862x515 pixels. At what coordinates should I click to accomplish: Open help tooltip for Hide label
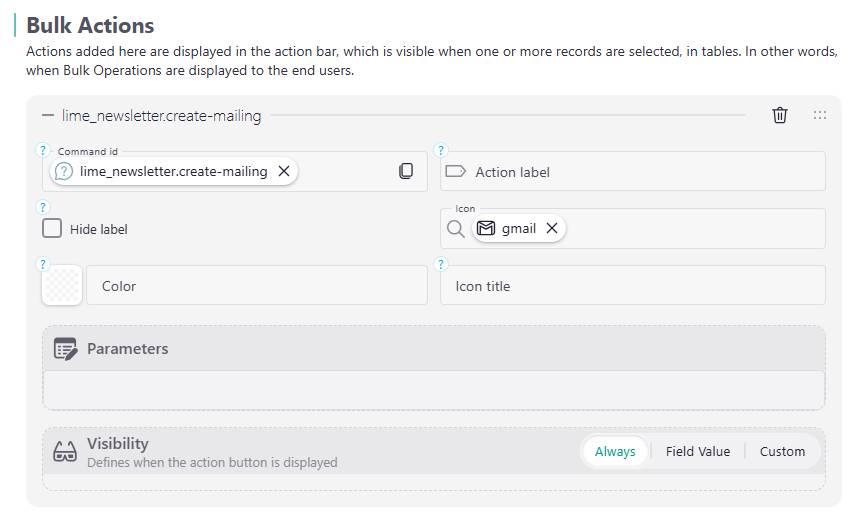pos(42,207)
